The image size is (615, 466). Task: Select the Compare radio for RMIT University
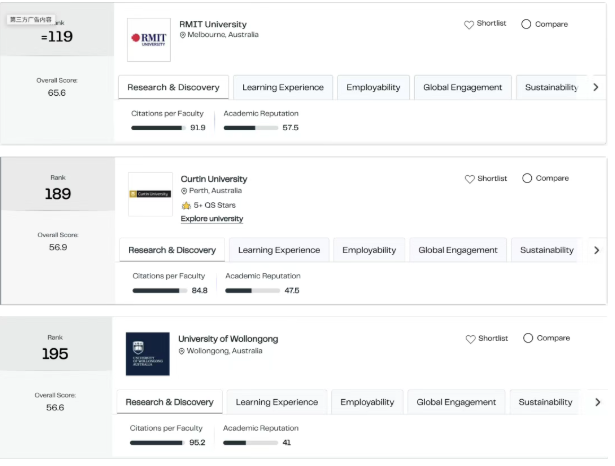[526, 24]
